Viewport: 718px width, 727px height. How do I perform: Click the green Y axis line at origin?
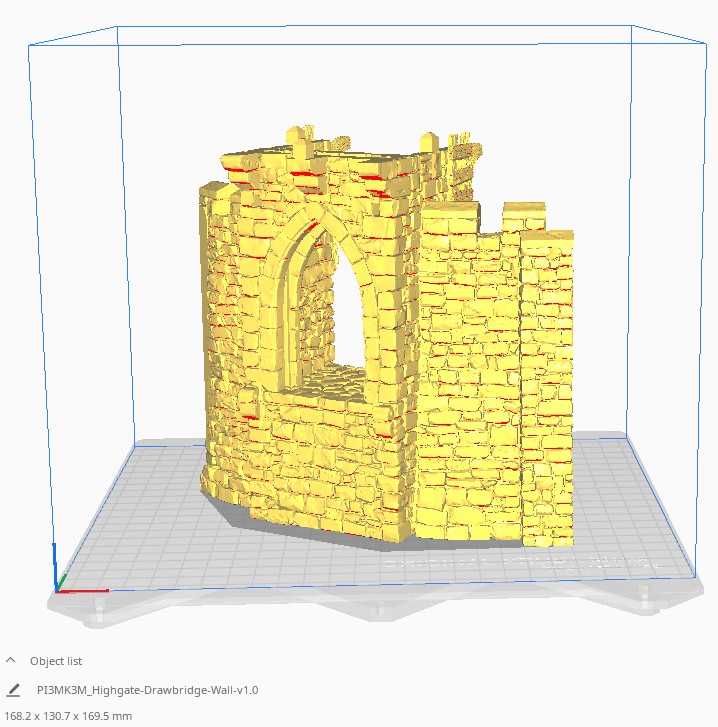click(62, 582)
